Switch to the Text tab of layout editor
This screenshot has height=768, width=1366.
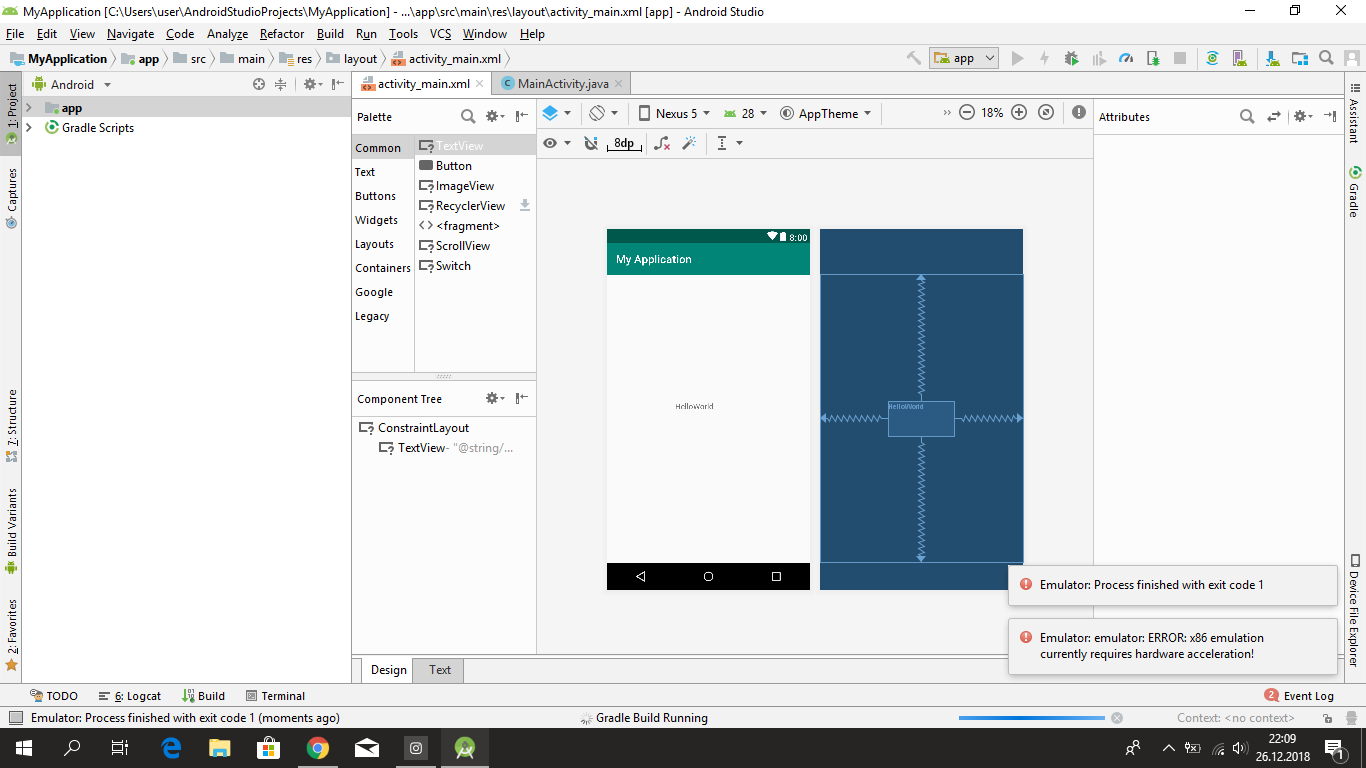440,670
